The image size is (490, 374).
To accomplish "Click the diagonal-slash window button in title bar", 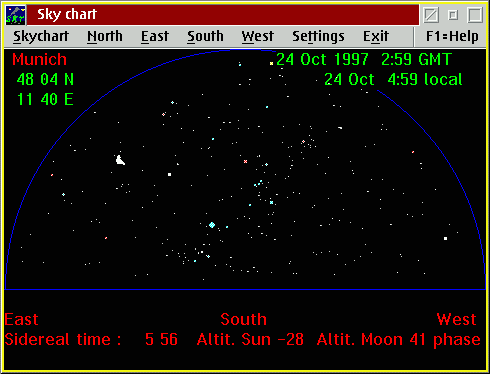I will 431,15.
